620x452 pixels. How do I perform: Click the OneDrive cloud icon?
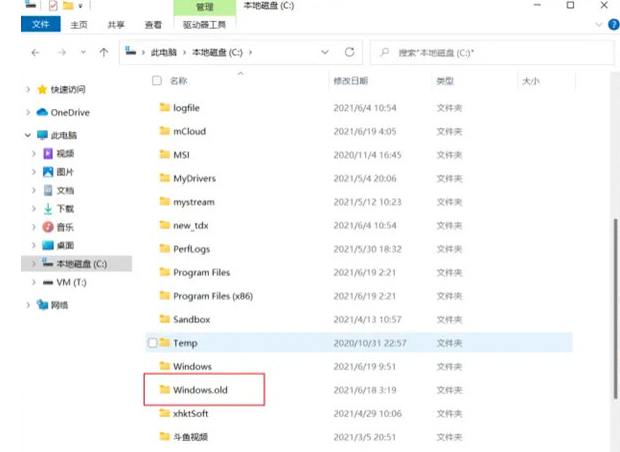42,113
